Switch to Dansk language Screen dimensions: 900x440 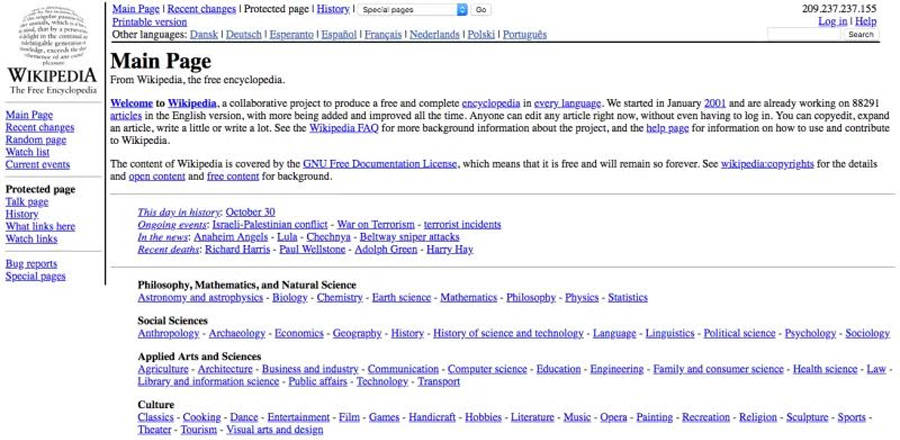[x=204, y=34]
